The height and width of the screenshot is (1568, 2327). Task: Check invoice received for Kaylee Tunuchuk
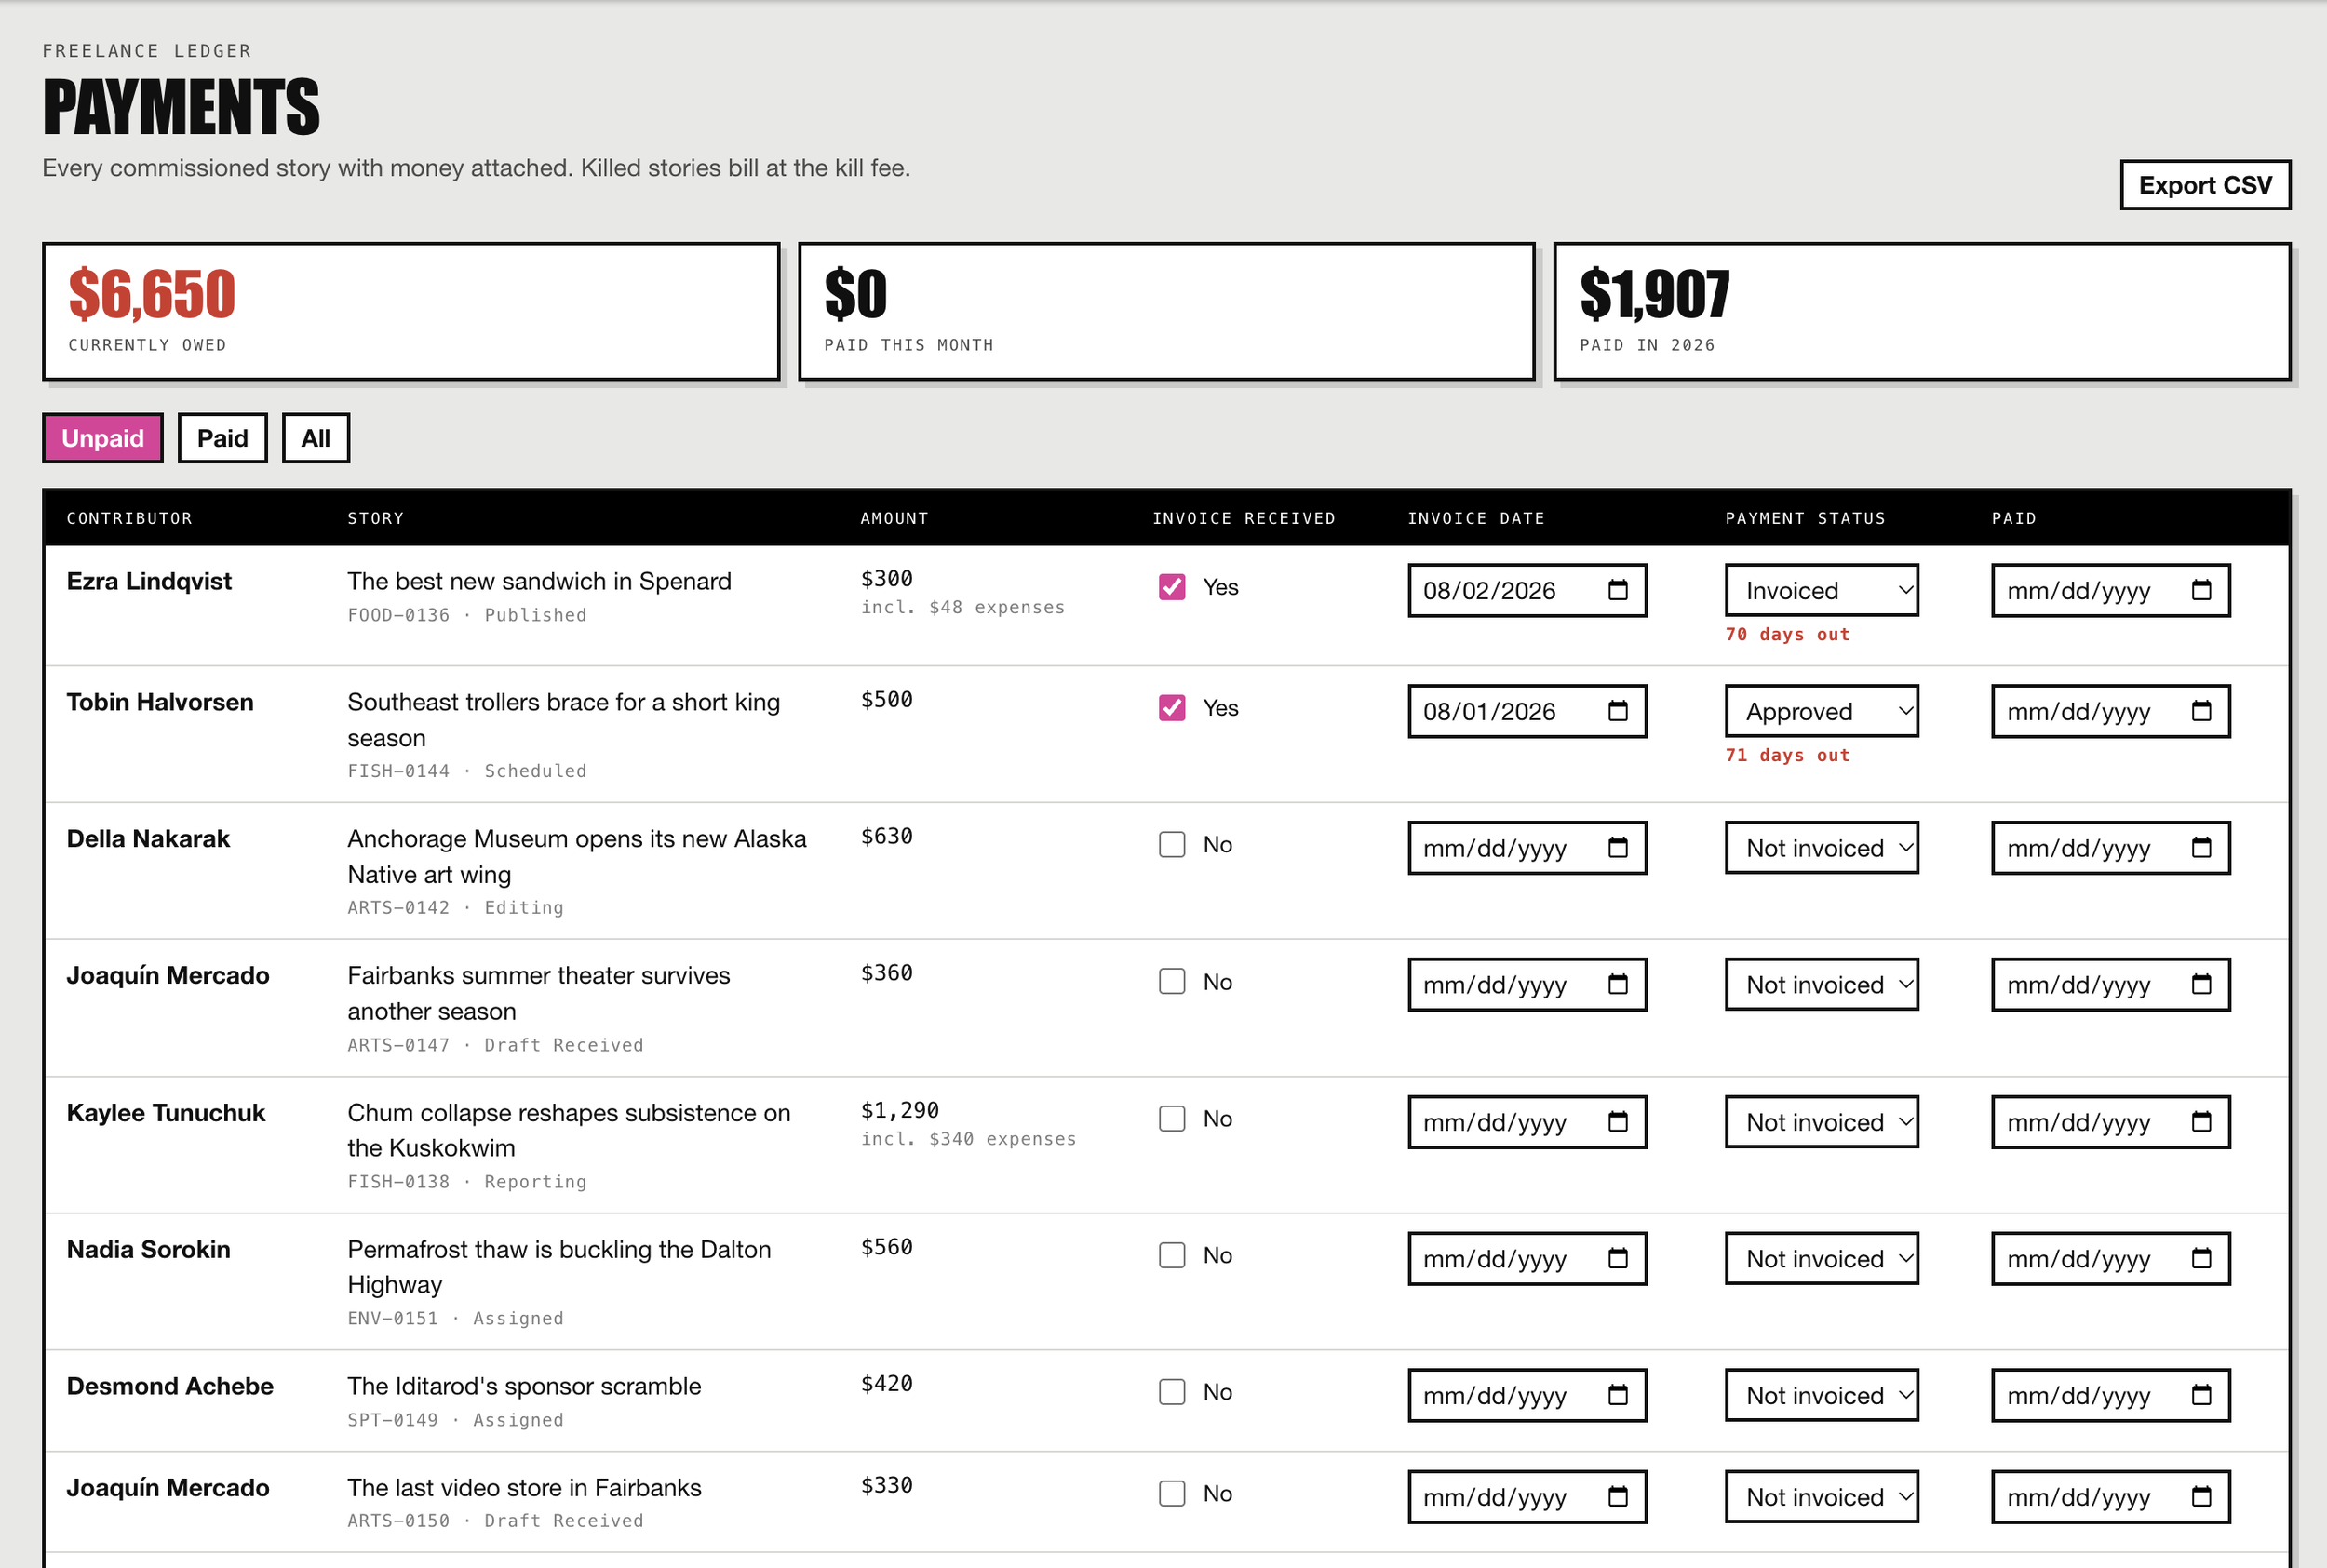tap(1172, 1119)
